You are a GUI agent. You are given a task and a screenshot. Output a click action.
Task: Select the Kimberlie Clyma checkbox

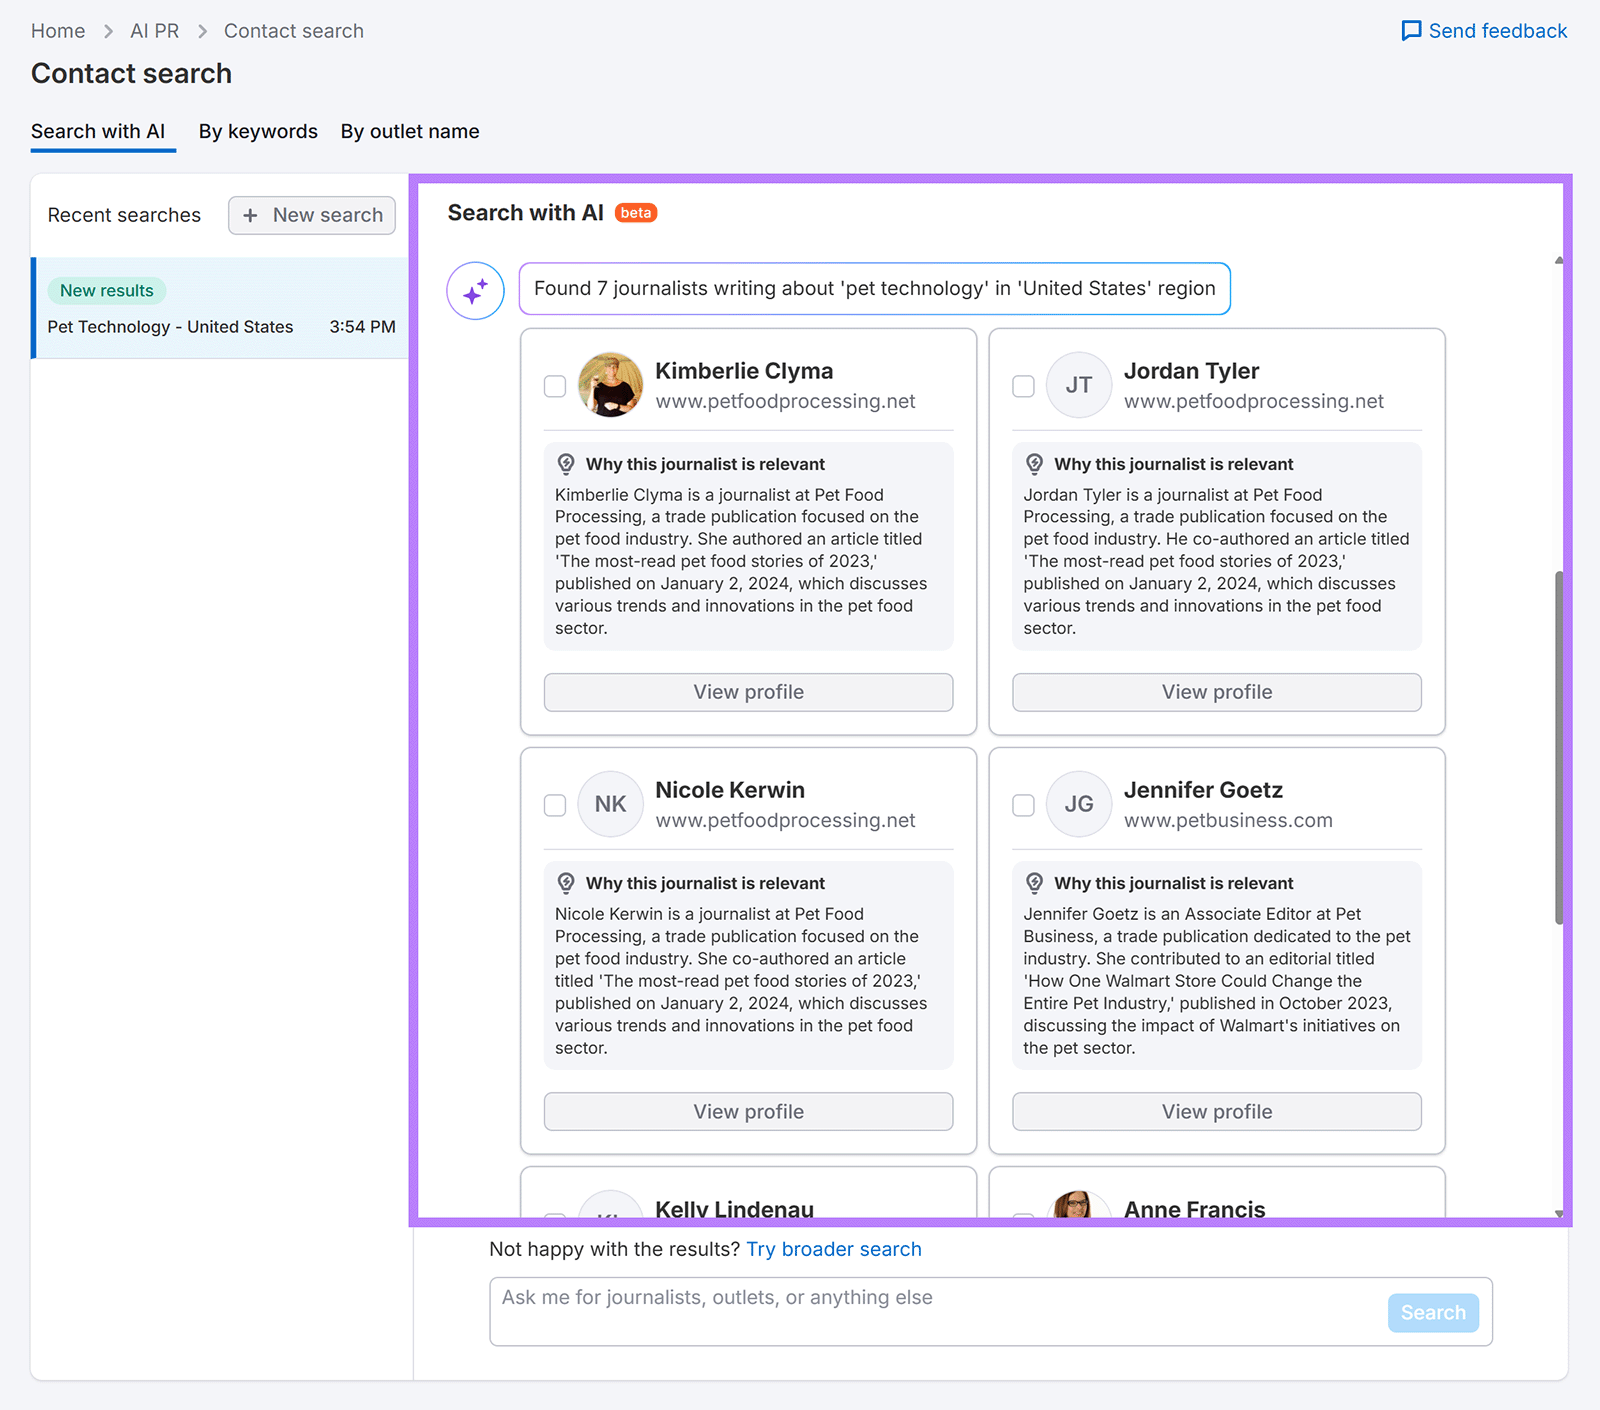[x=555, y=386]
